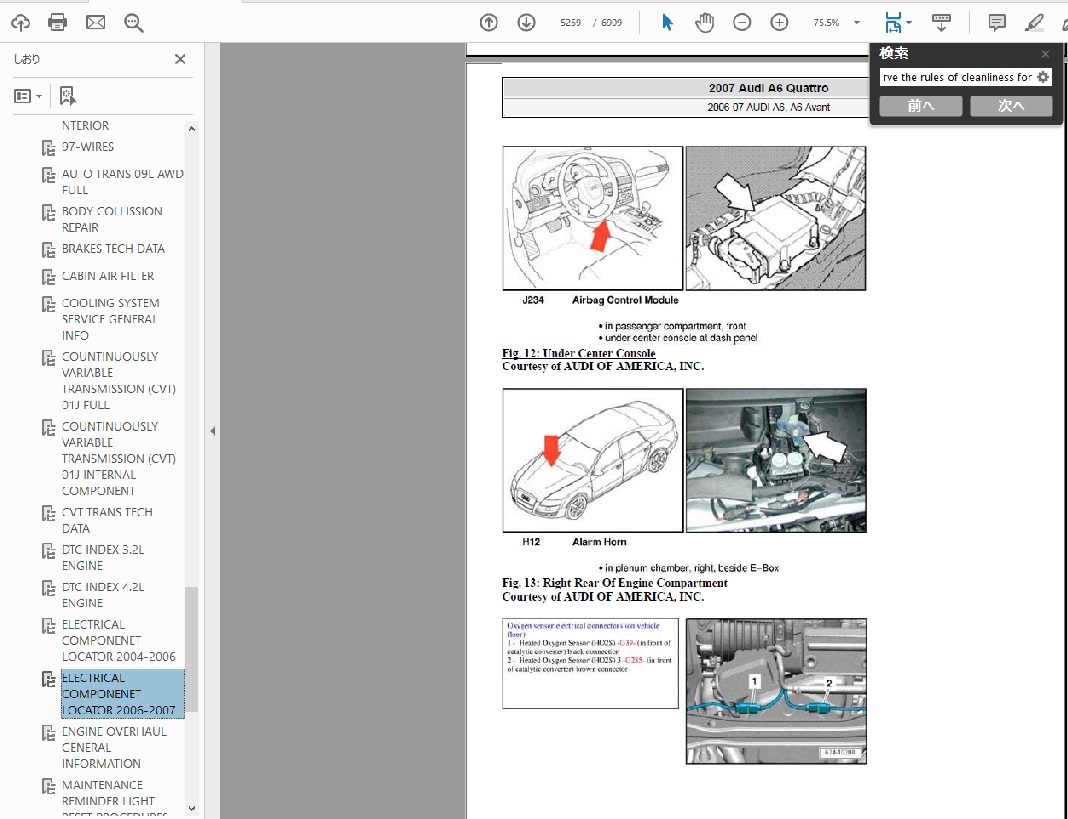Open COOLING SYSTEM SERVICE GENERAL INFO bookmark
1068x819 pixels.
(x=110, y=319)
